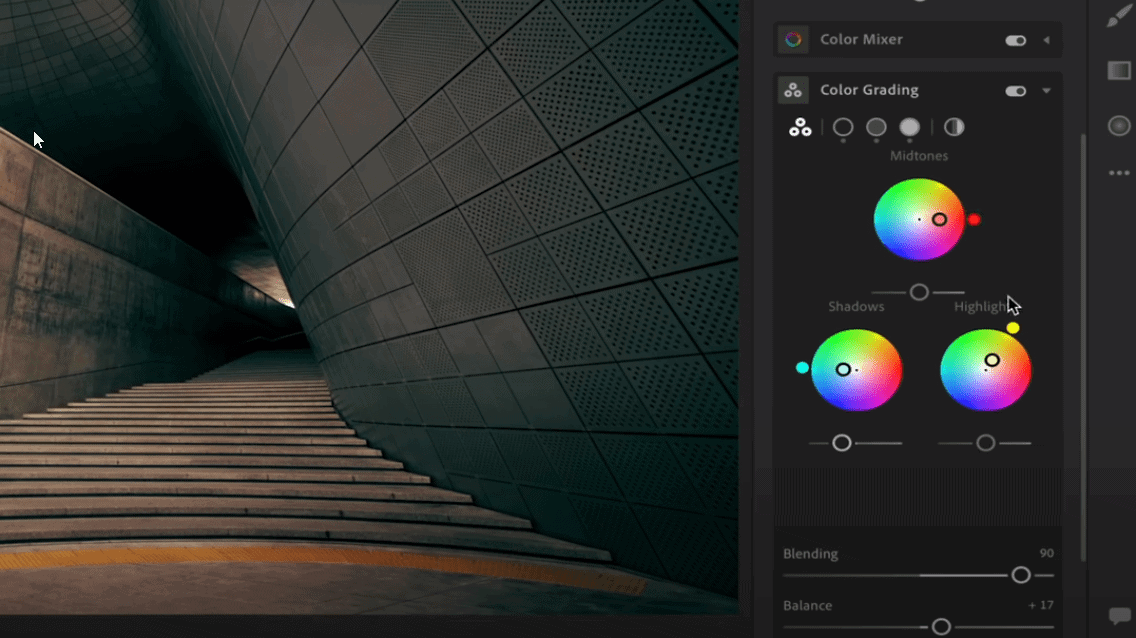Click the Color Grading panel icon

[x=794, y=90]
